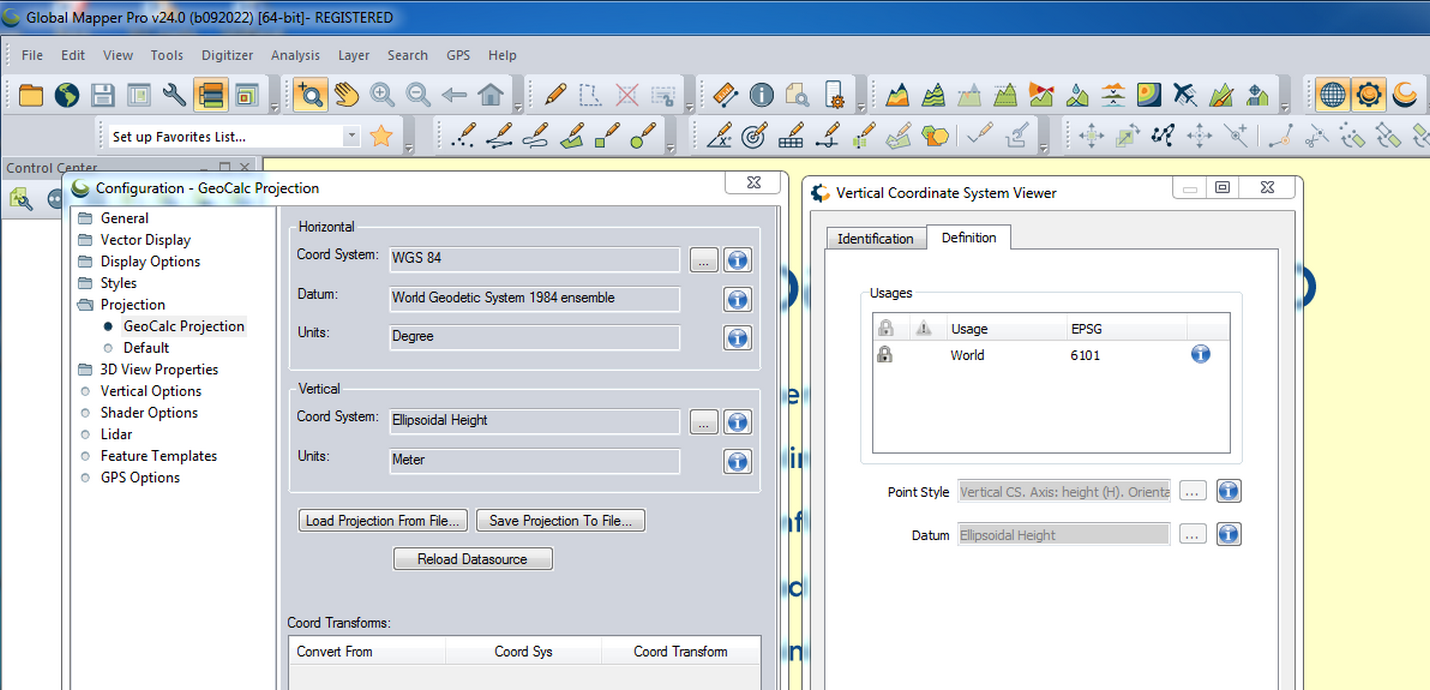Open the Measure ruler tool
Screen dimensions: 1430x690
(725, 95)
